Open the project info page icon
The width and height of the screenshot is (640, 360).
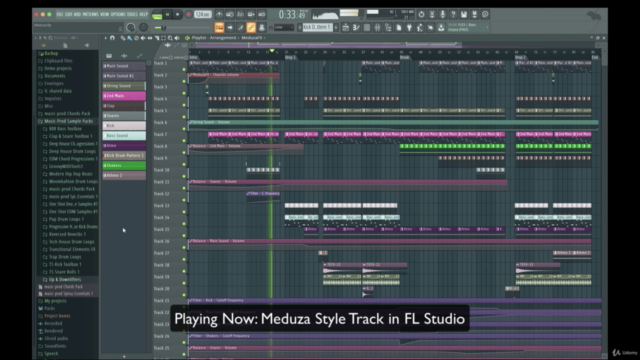point(399,28)
